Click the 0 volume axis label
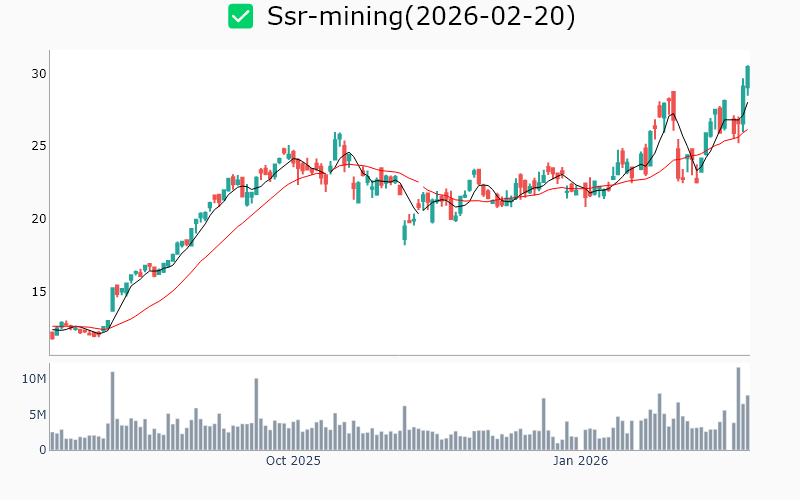Viewport: 800px width, 500px height. (x=42, y=450)
